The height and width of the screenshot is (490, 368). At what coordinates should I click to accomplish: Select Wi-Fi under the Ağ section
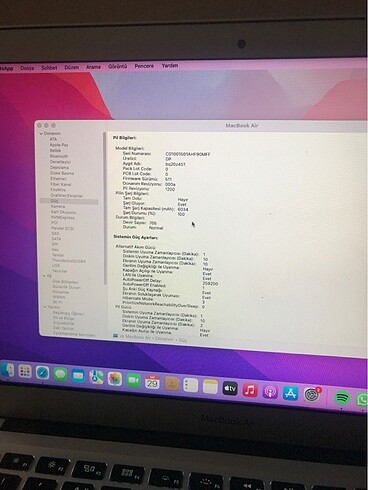coord(57,302)
